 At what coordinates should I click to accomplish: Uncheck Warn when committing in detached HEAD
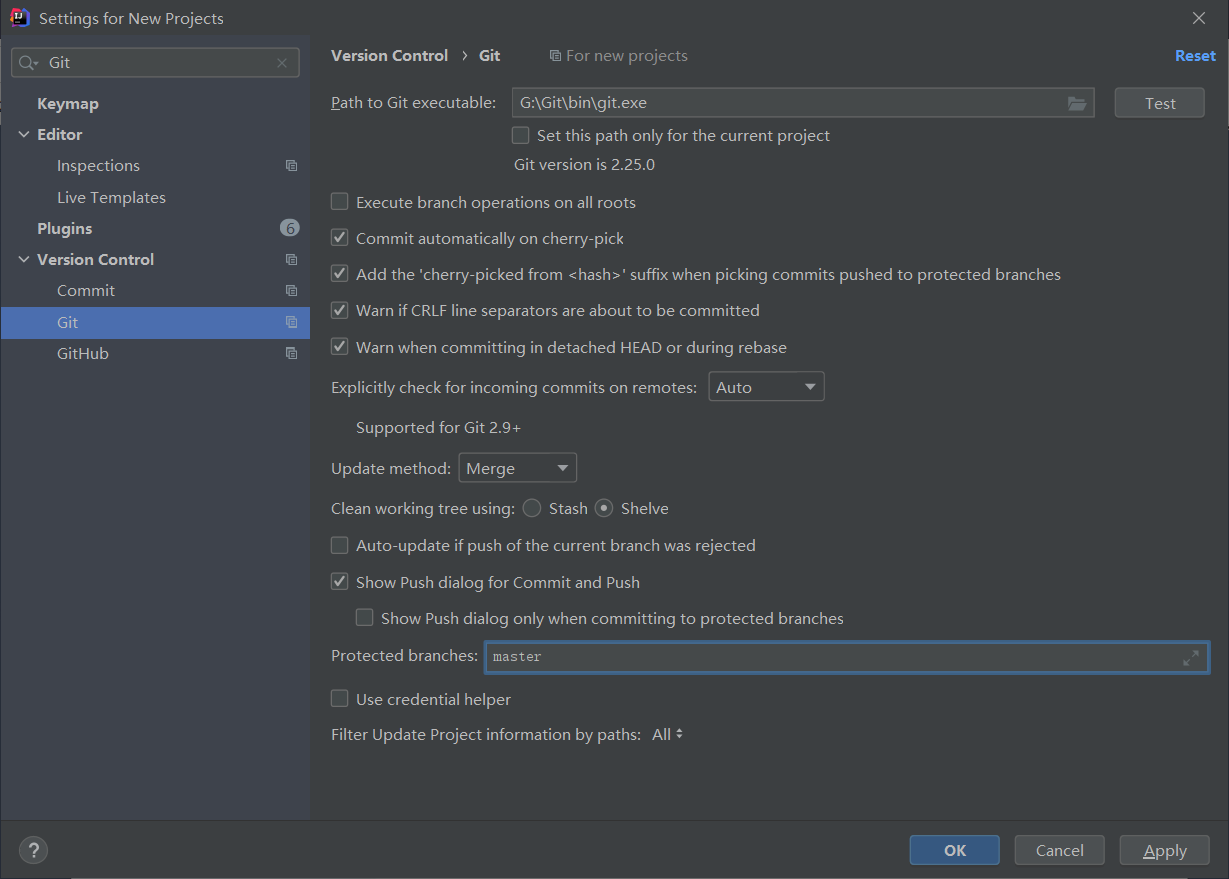[x=340, y=347]
